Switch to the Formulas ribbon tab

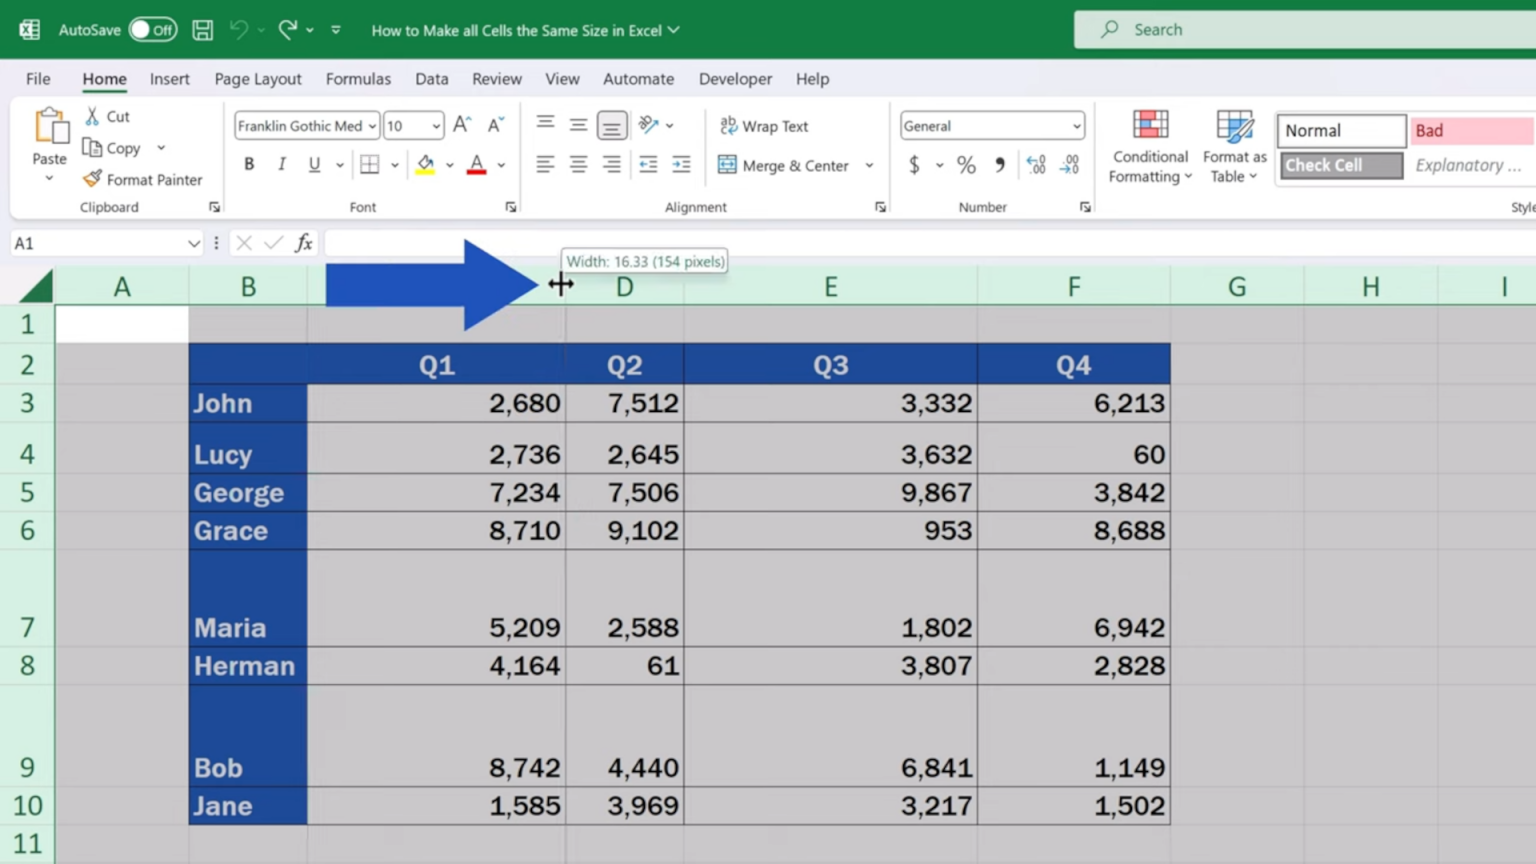pos(358,78)
